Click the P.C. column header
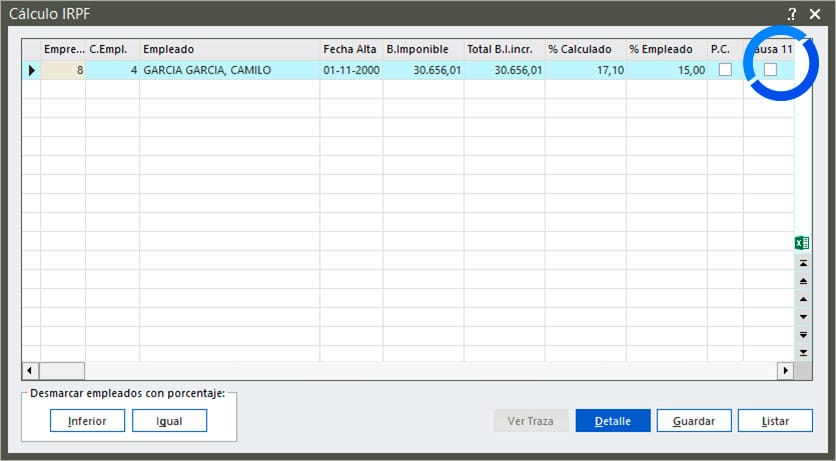The image size is (836, 461). (725, 50)
